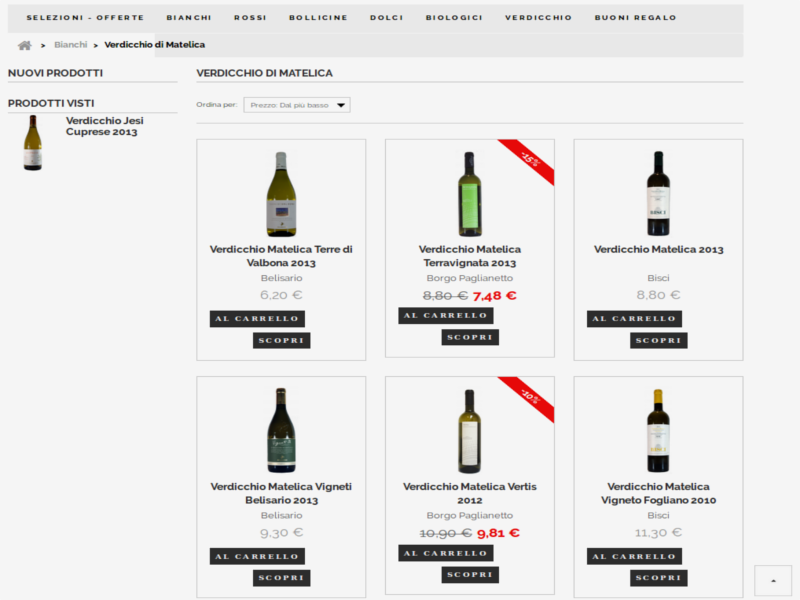Open the Bollicine menu item
800x600 pixels.
point(318,18)
